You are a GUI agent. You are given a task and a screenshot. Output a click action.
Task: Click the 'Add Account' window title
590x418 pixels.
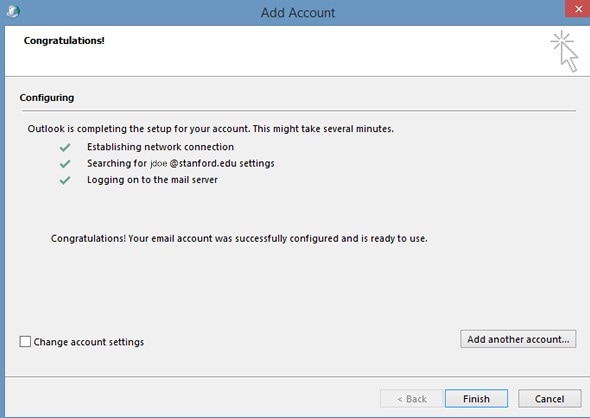coord(298,13)
